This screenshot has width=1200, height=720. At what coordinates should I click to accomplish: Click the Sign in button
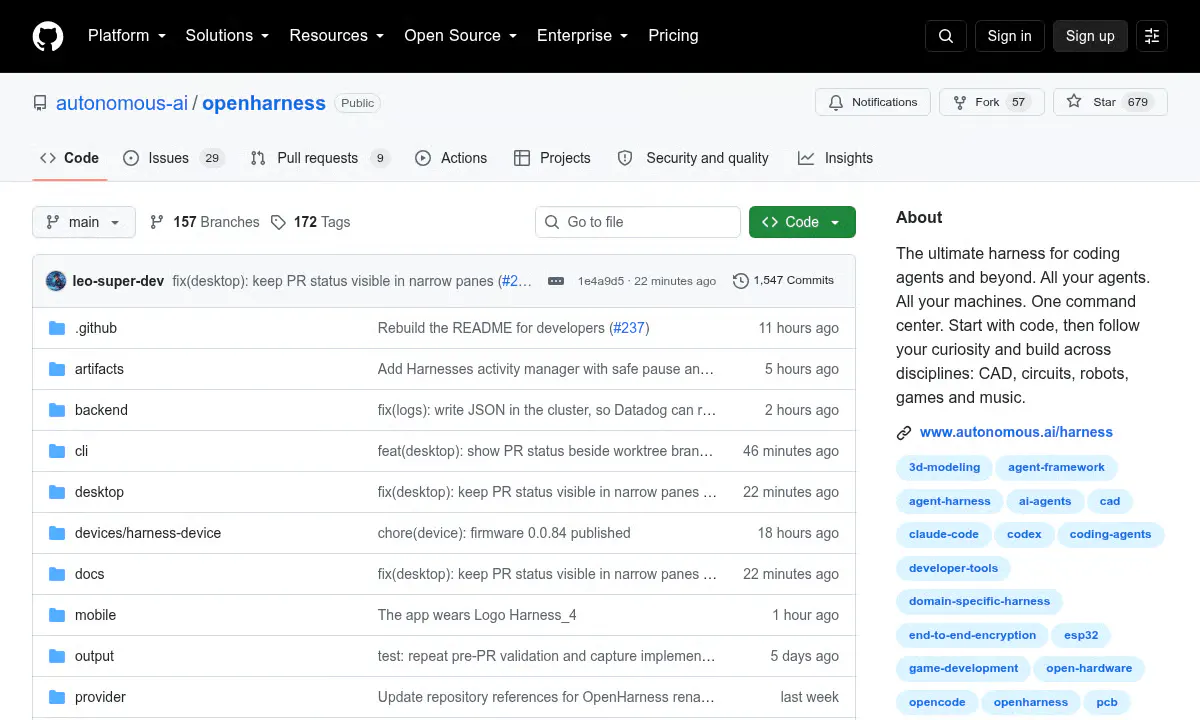point(1009,36)
